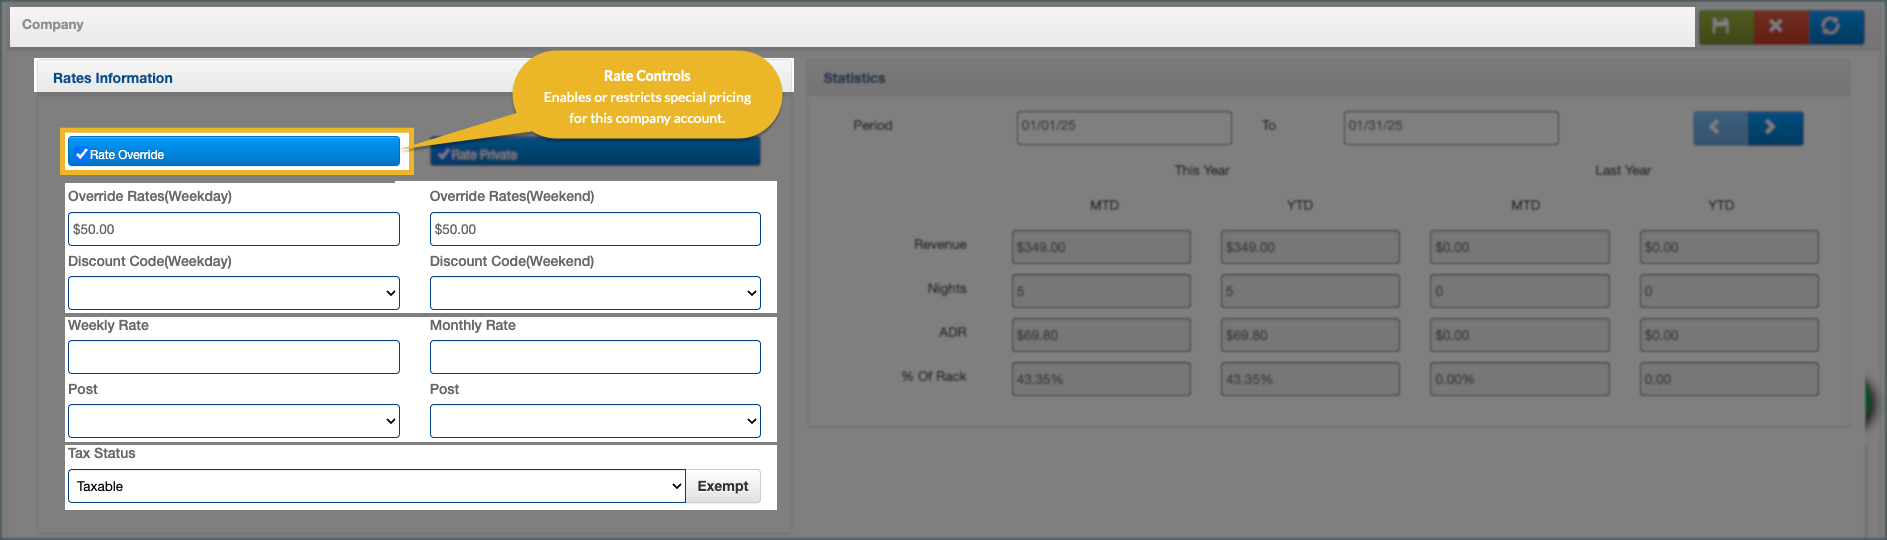The width and height of the screenshot is (1887, 540).
Task: Click the blue refresh icon
Action: [x=1831, y=26]
